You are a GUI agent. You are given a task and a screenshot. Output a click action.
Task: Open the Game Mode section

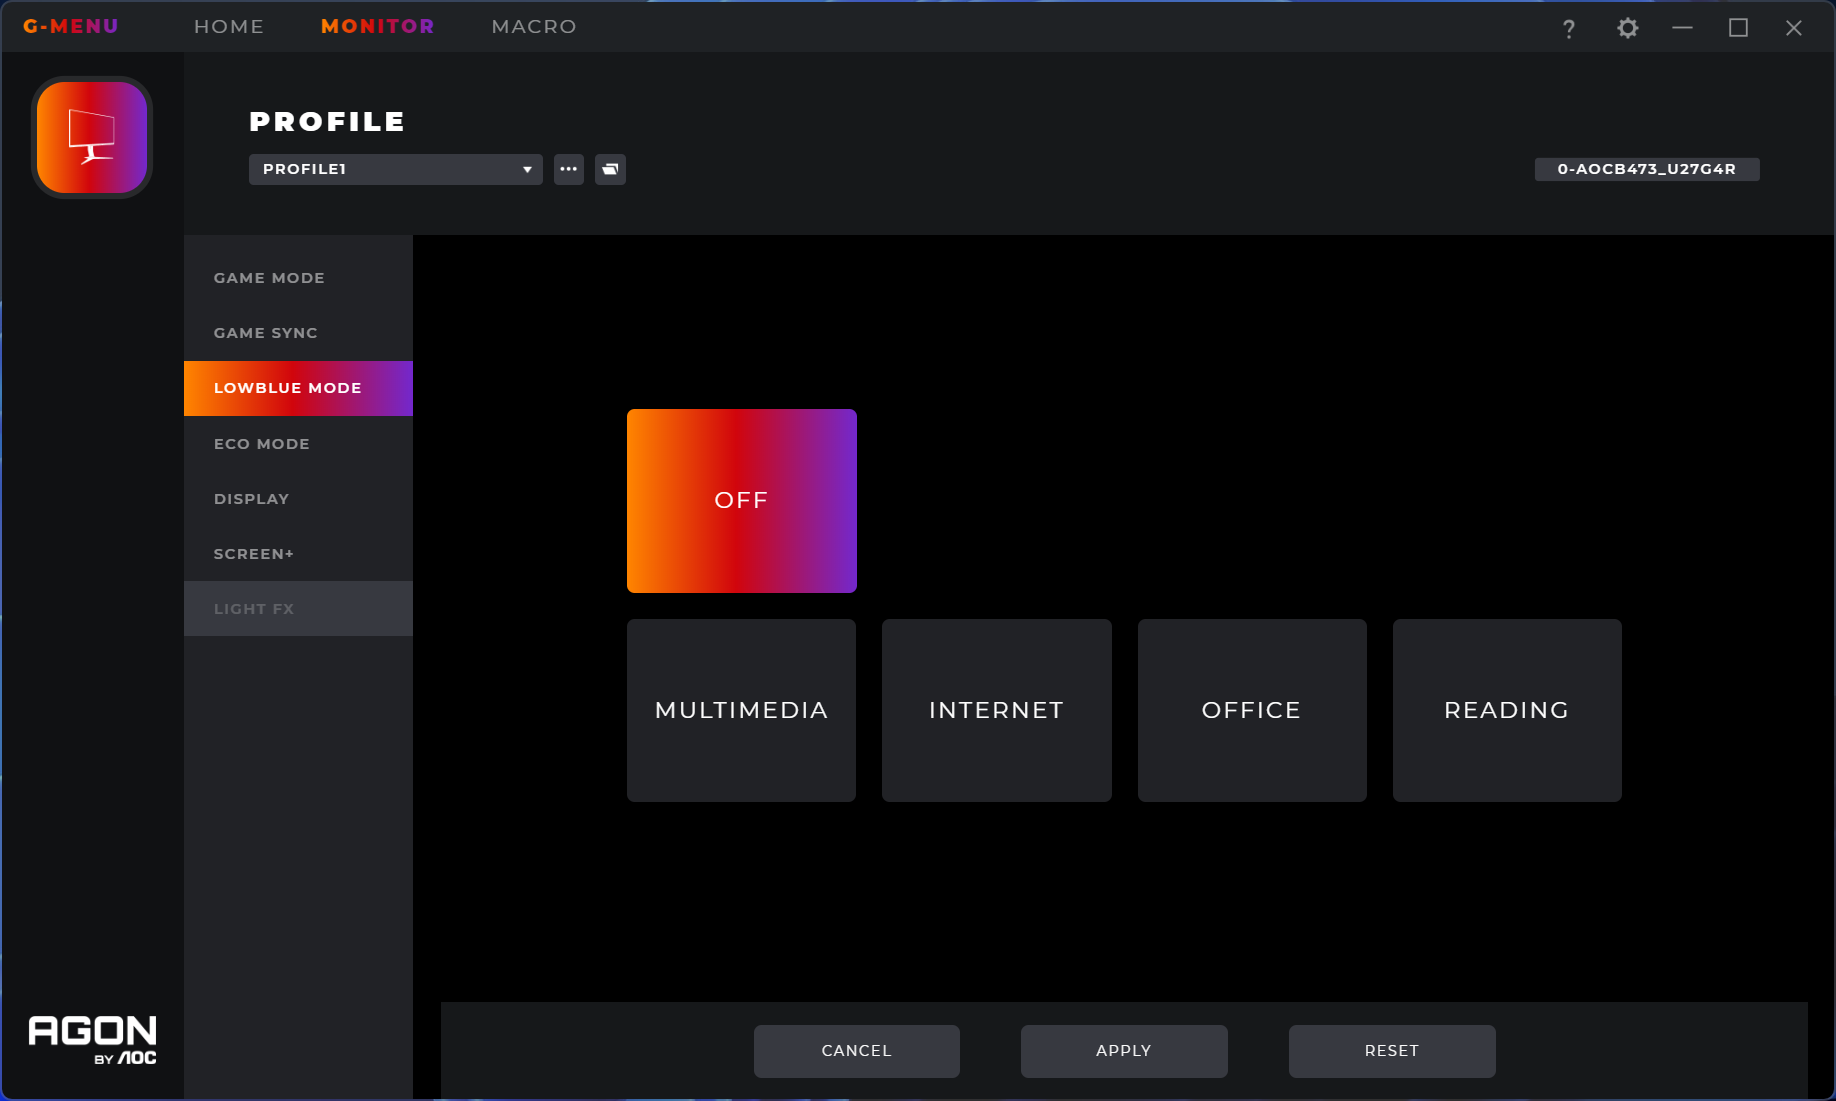[269, 278]
